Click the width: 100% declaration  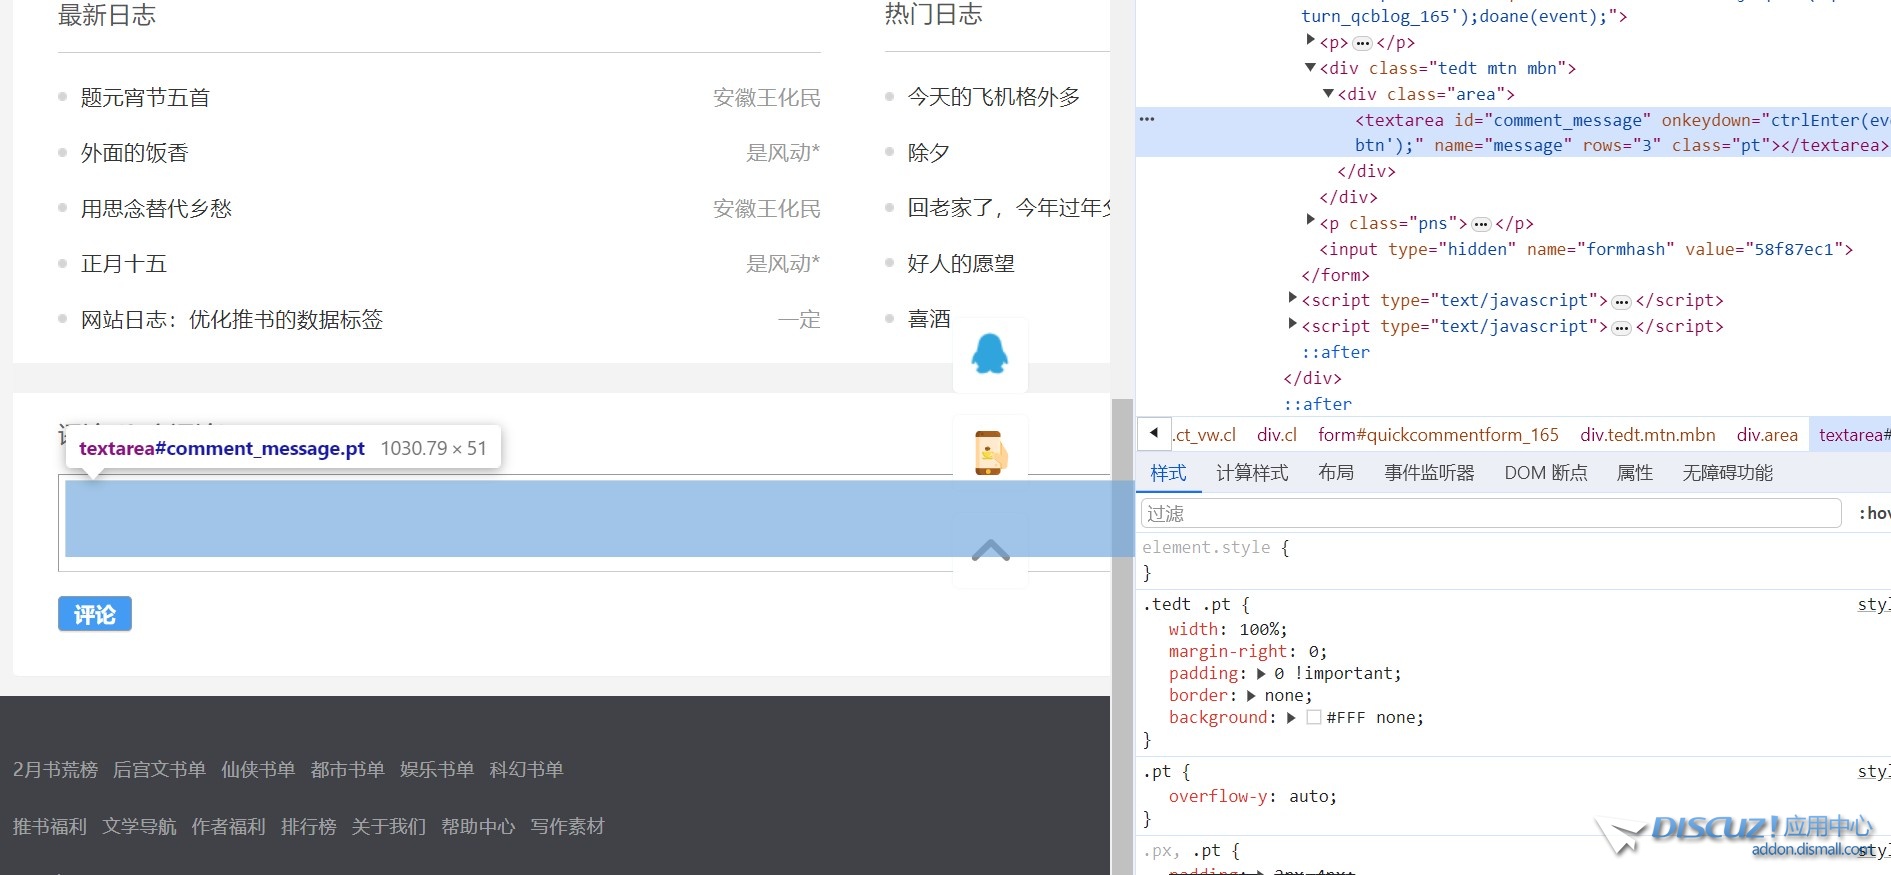click(x=1228, y=630)
